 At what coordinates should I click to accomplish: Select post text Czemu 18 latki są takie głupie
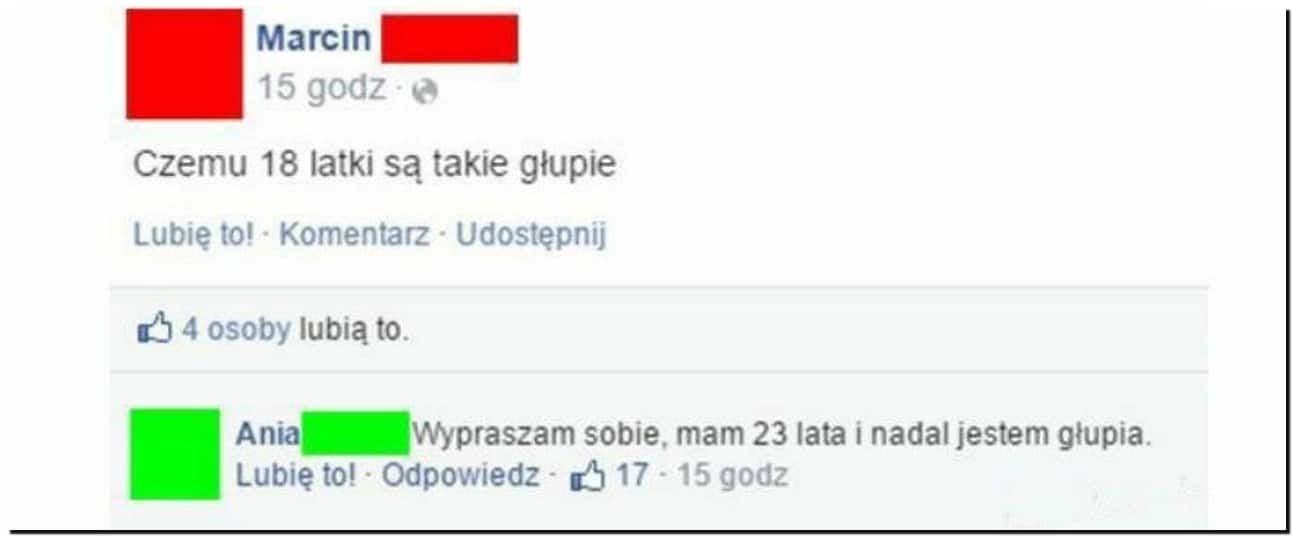pos(375,163)
